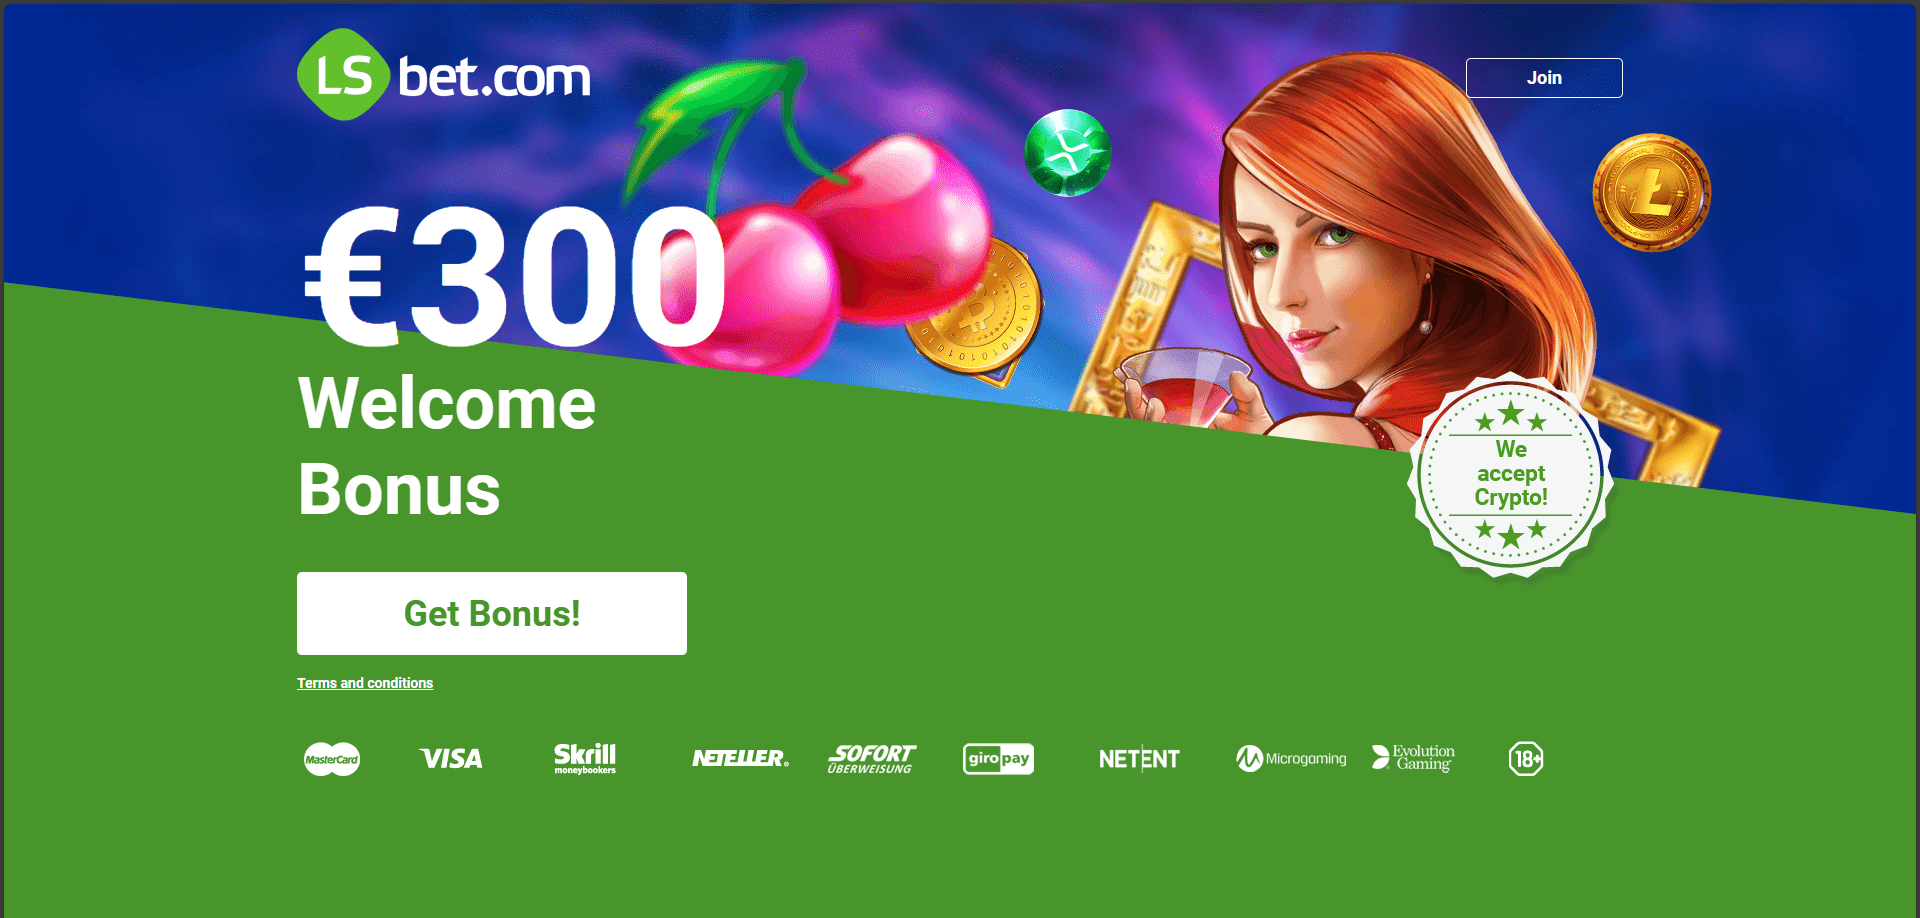1920x918 pixels.
Task: Click the Join button
Action: tap(1544, 78)
